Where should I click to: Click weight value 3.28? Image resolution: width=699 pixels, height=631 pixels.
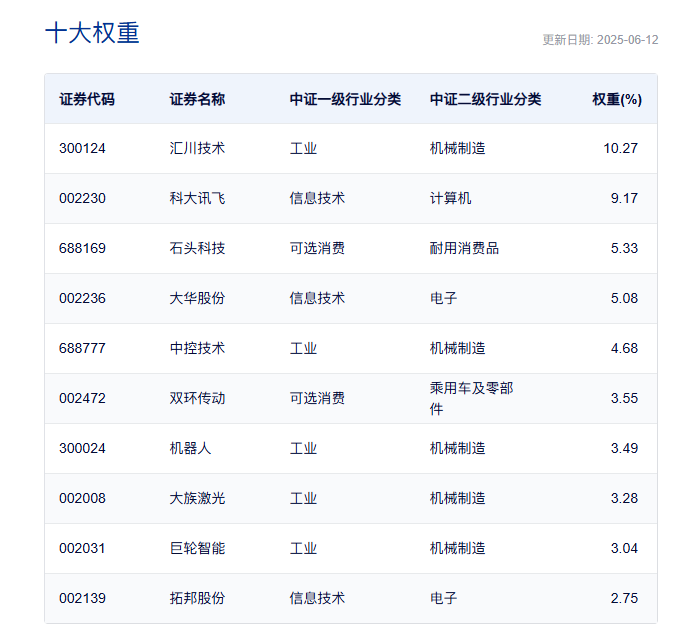pyautogui.click(x=624, y=498)
